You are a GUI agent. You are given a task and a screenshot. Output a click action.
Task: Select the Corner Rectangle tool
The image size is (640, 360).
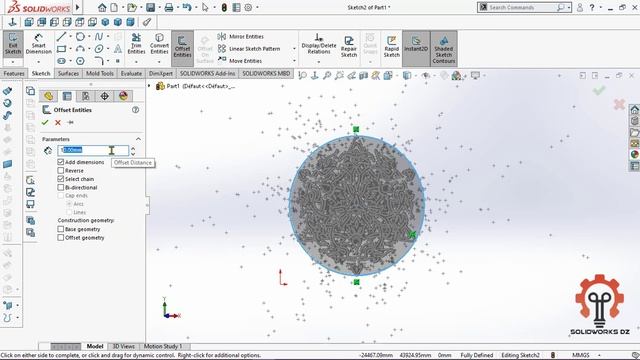61,49
